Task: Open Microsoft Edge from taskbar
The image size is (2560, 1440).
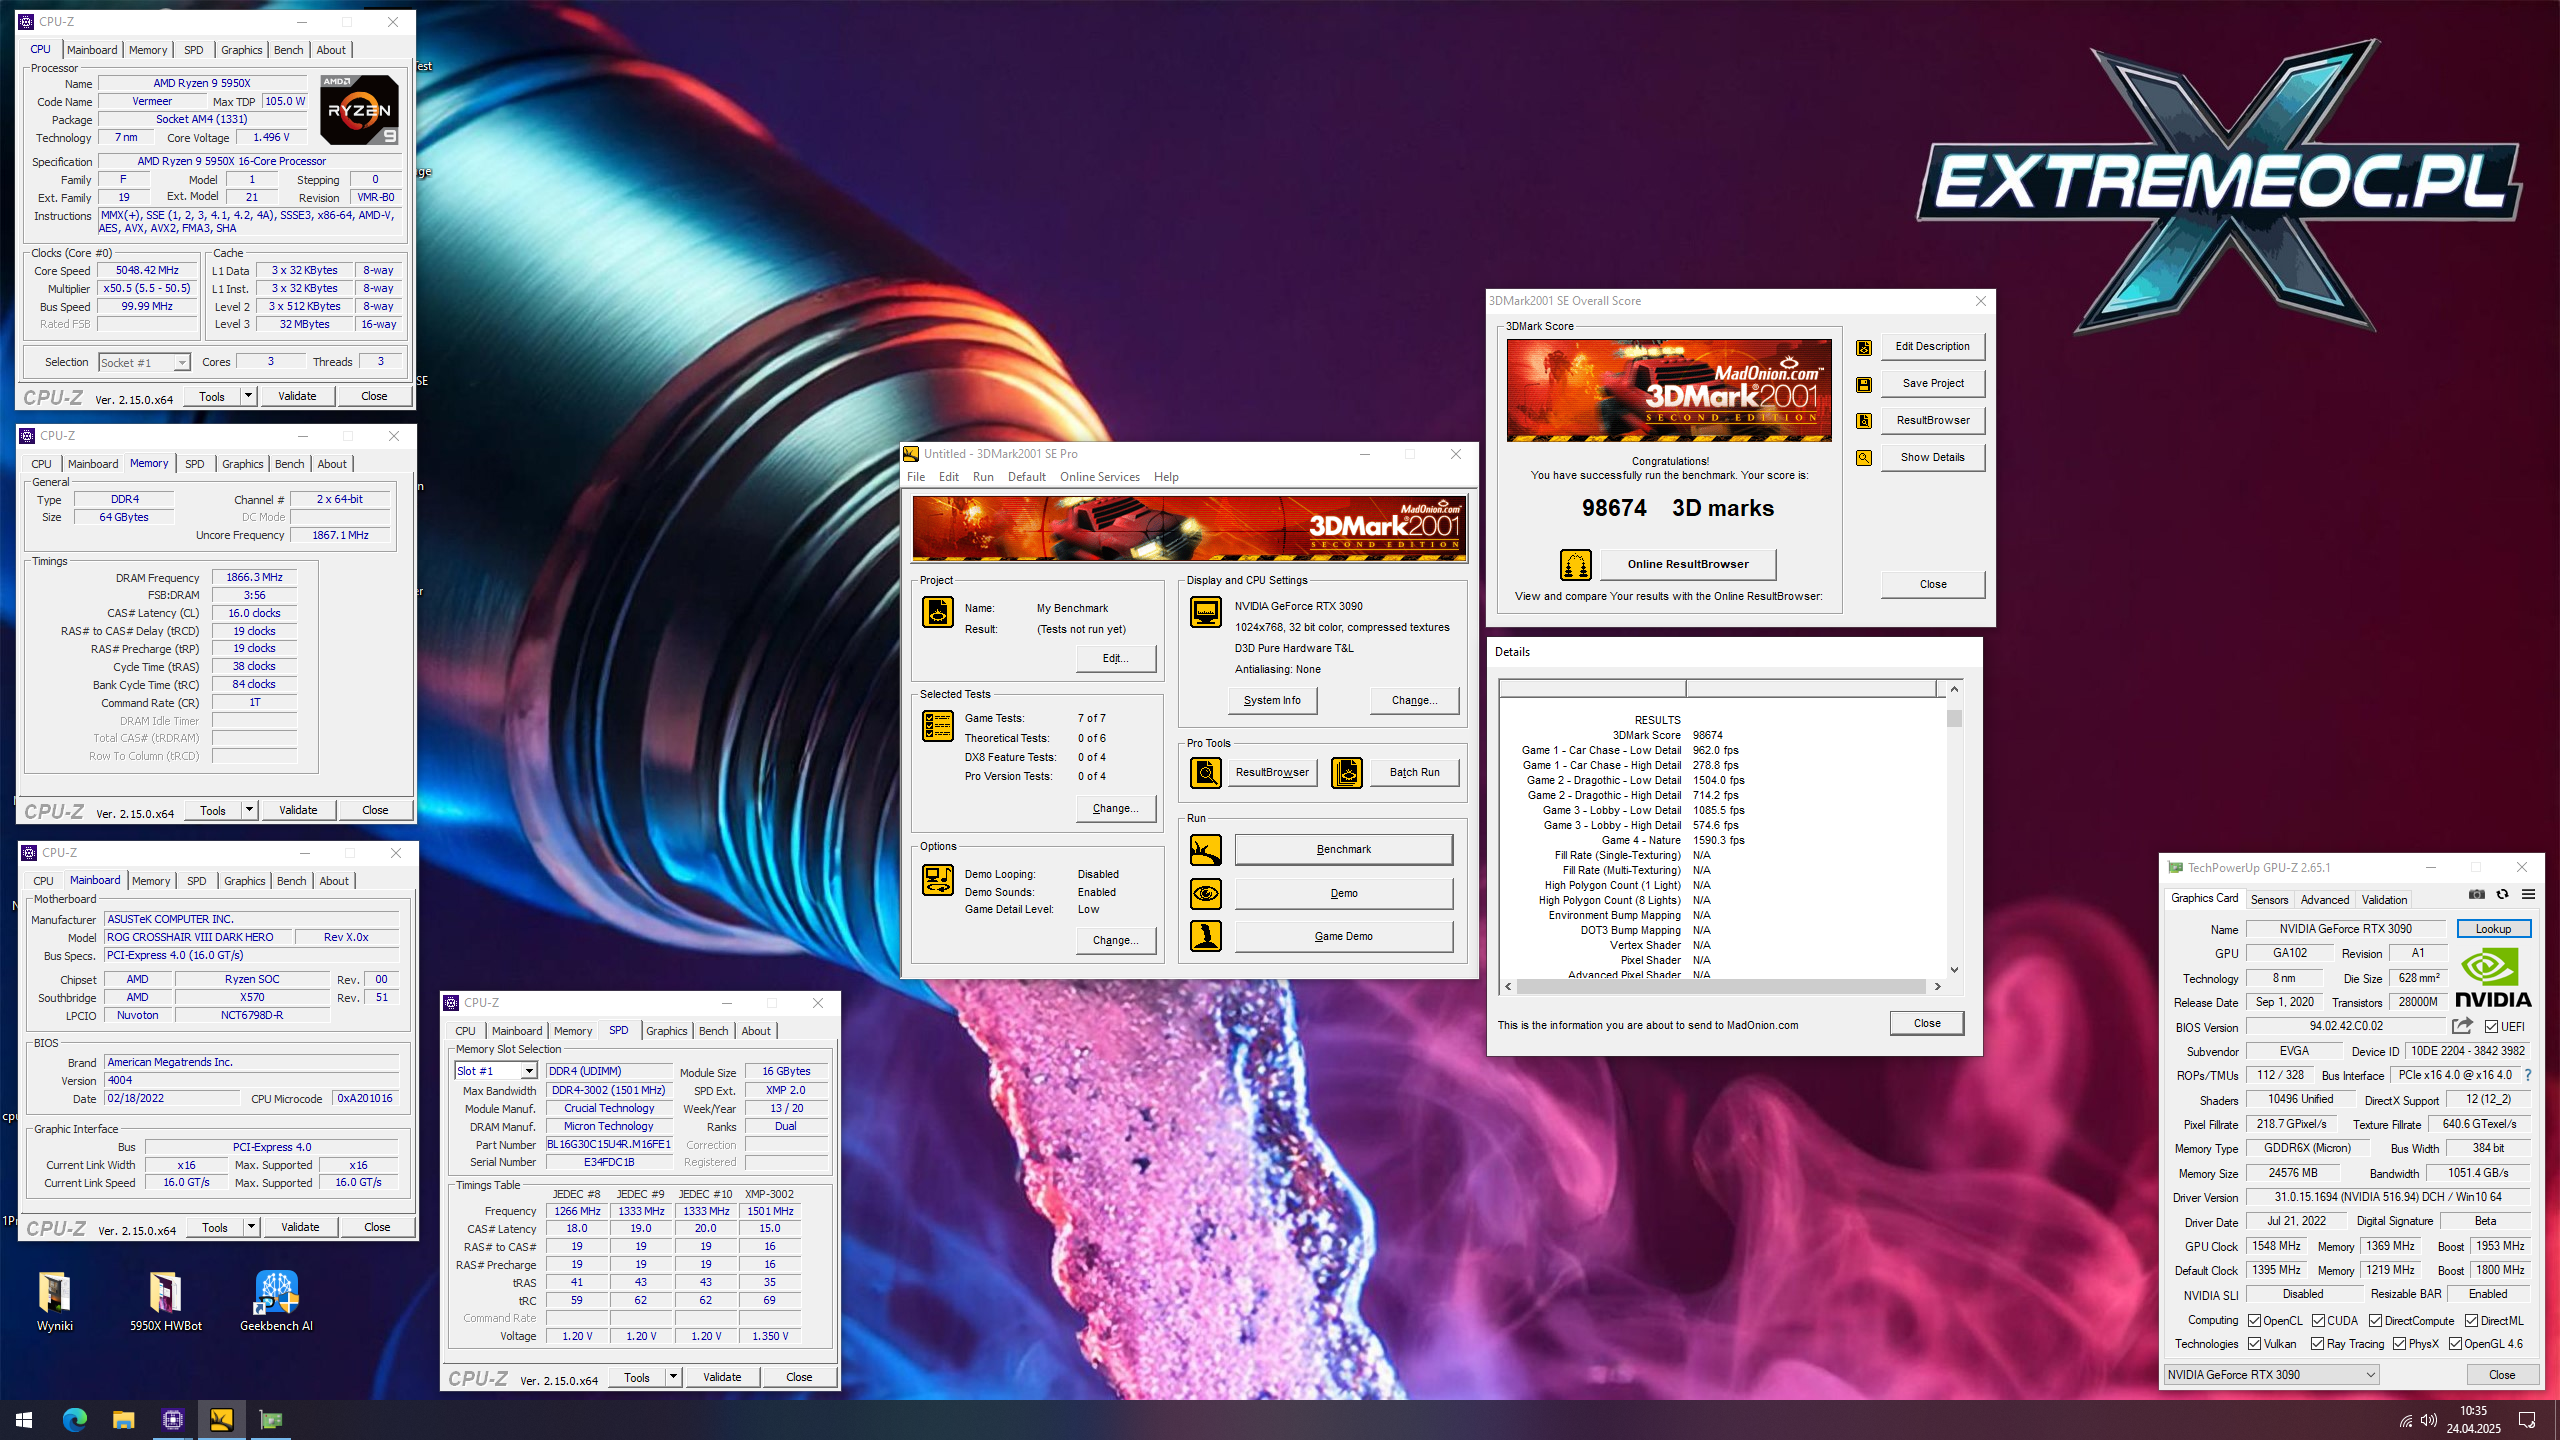Action: (x=75, y=1419)
